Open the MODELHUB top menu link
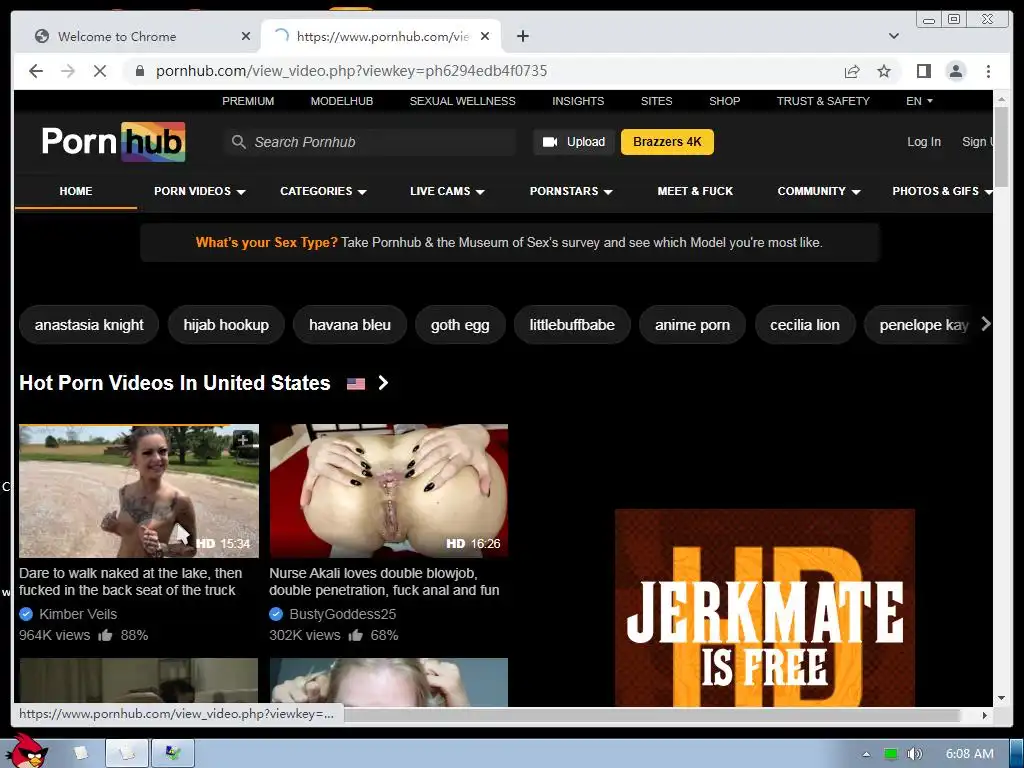The width and height of the screenshot is (1024, 768). tap(342, 101)
